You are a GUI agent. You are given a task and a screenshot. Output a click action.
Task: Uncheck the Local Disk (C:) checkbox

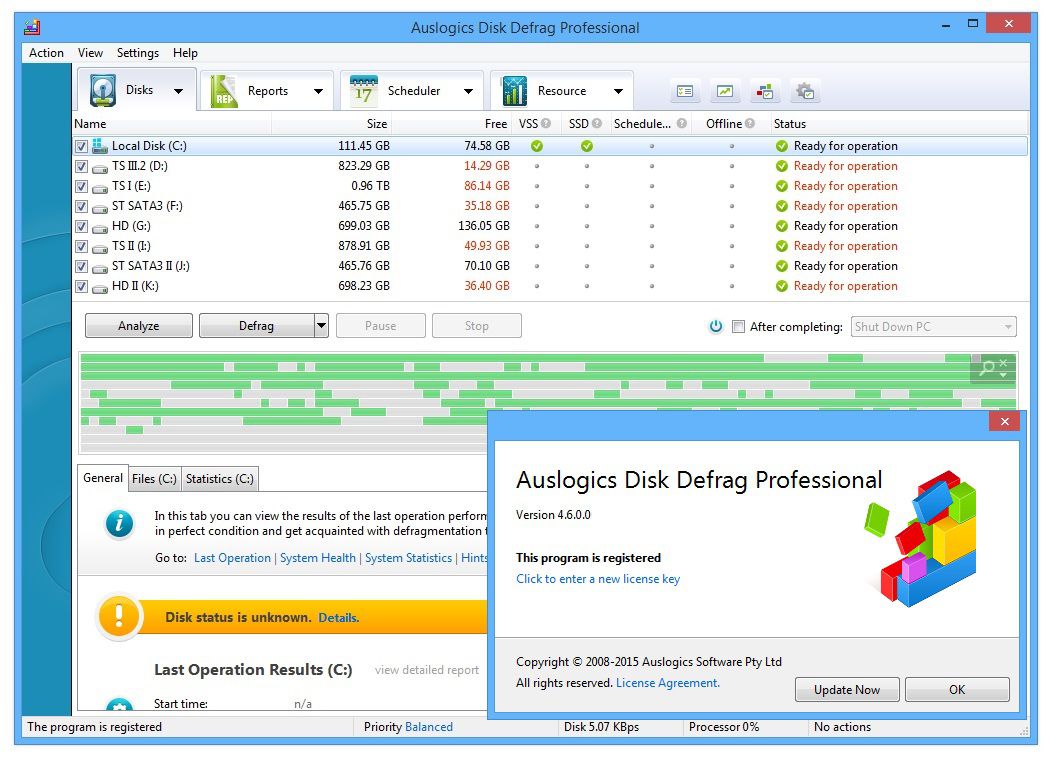pos(81,146)
